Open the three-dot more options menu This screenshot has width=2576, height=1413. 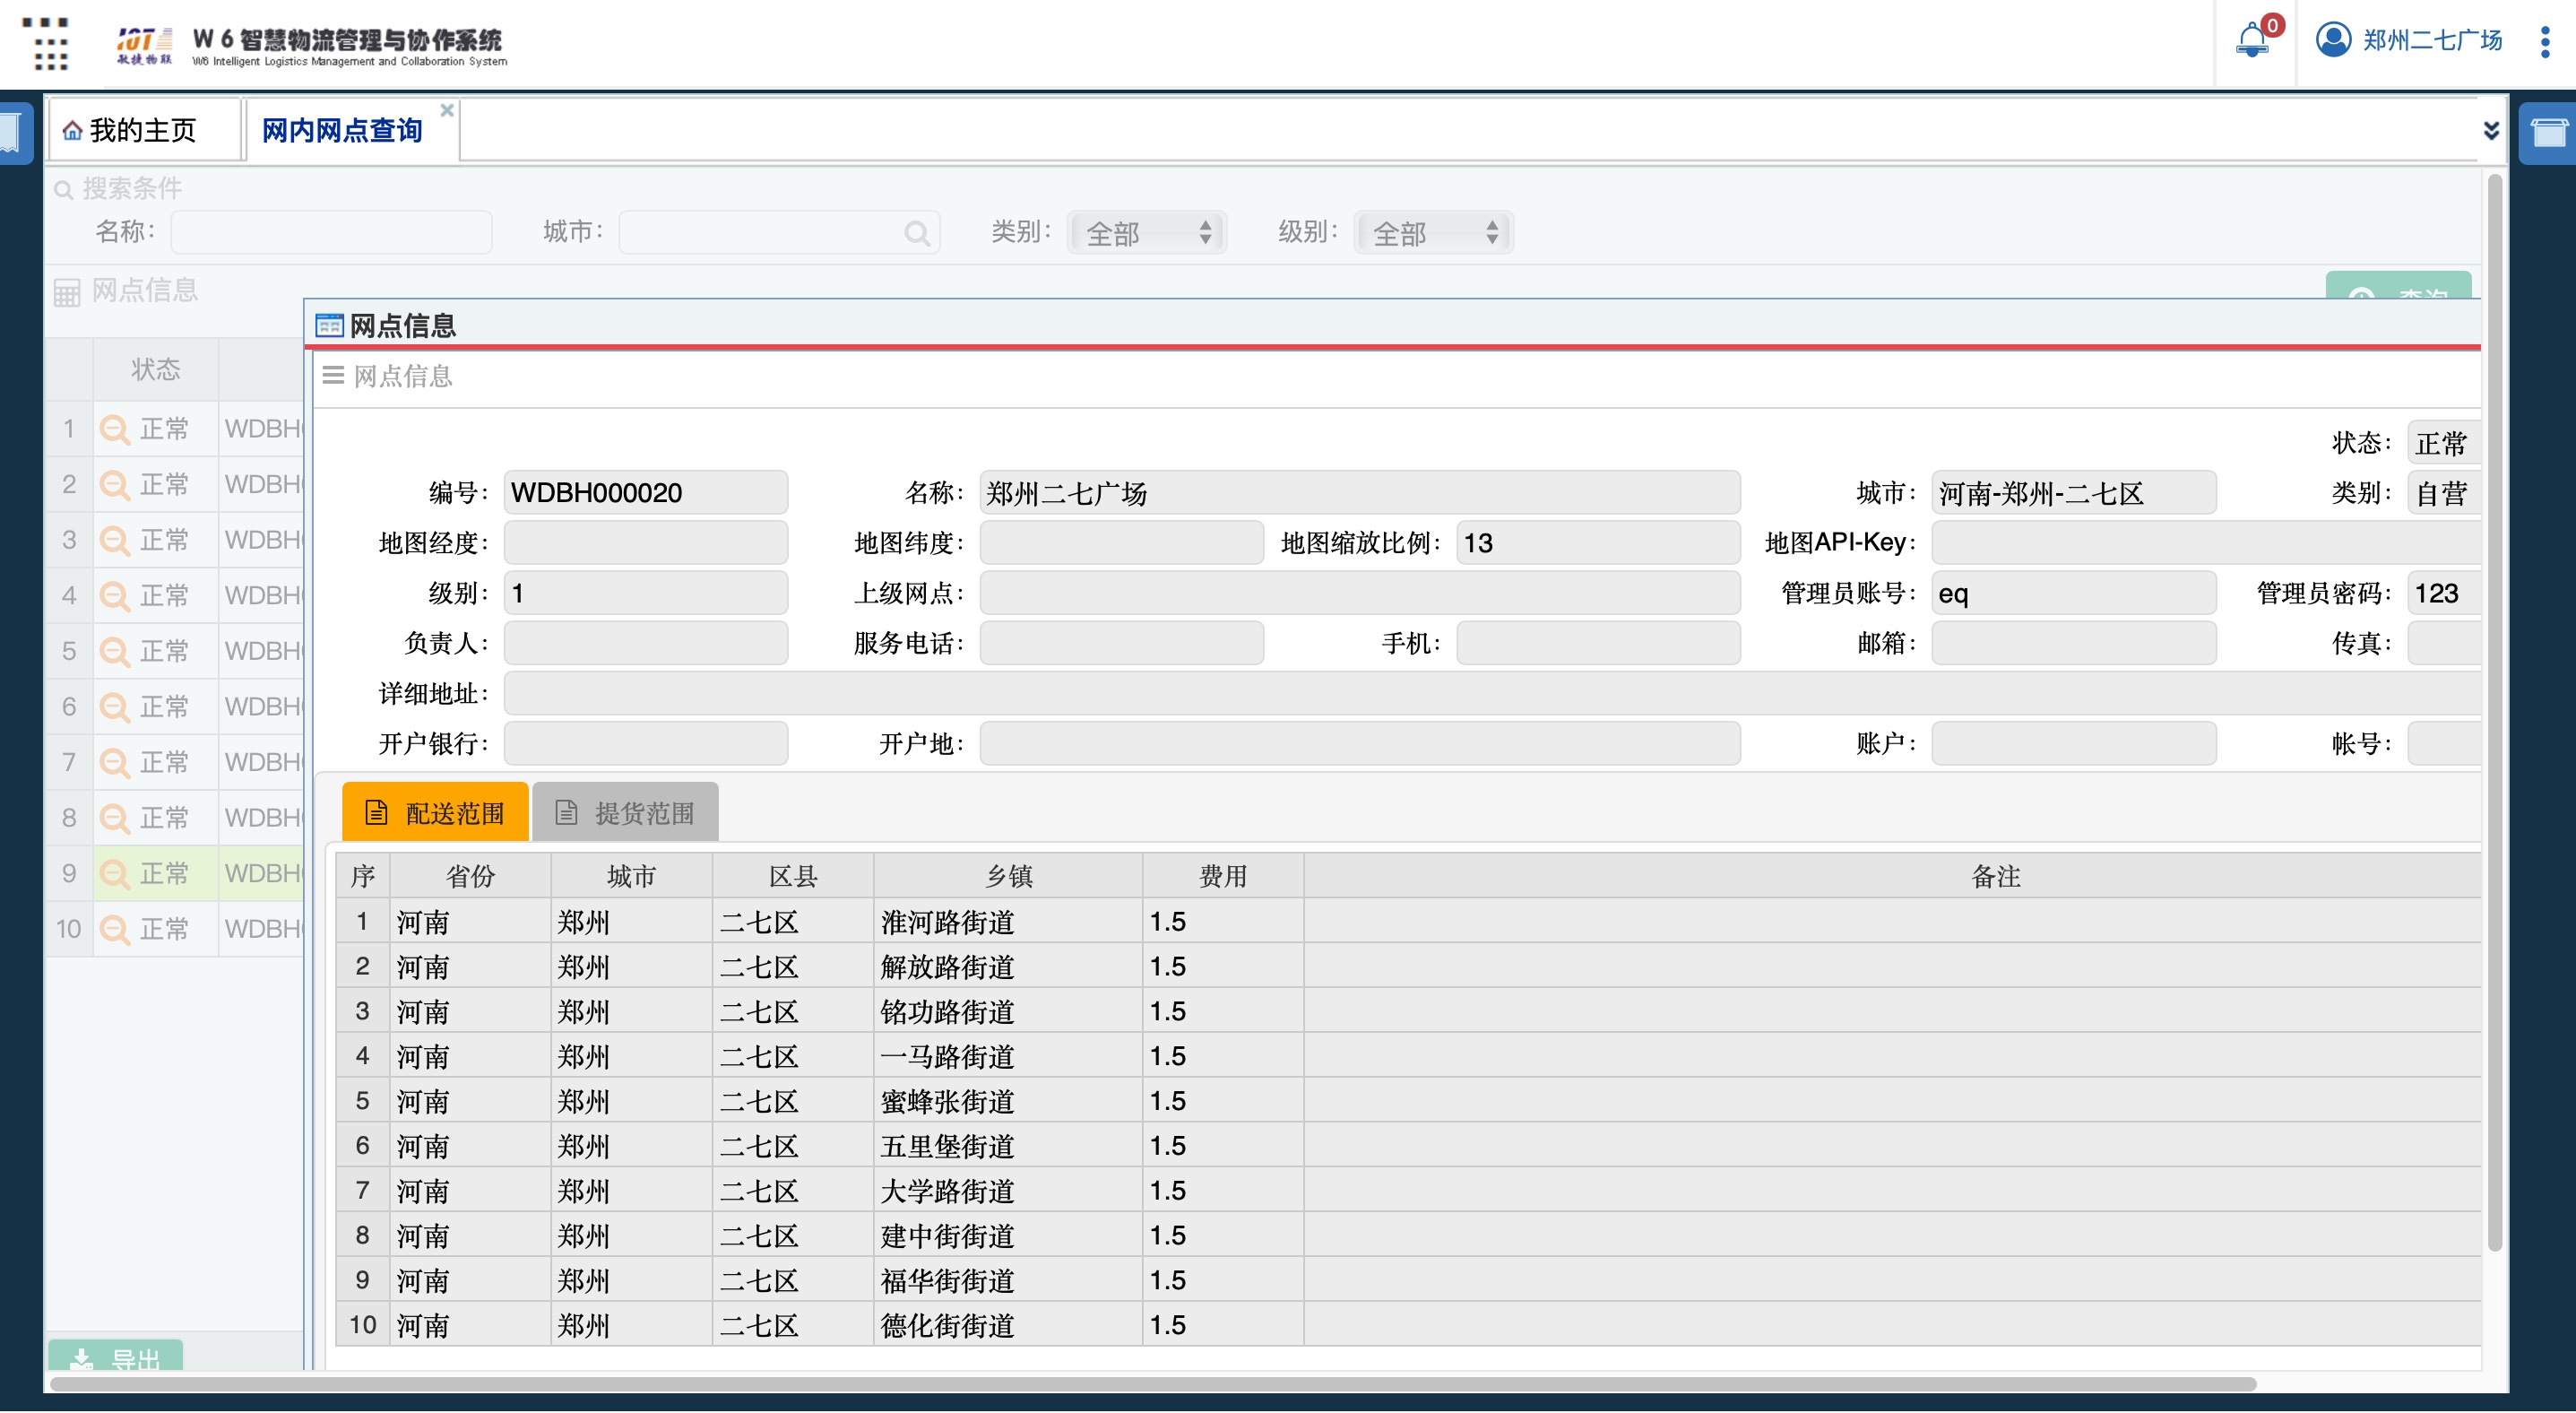(2545, 41)
